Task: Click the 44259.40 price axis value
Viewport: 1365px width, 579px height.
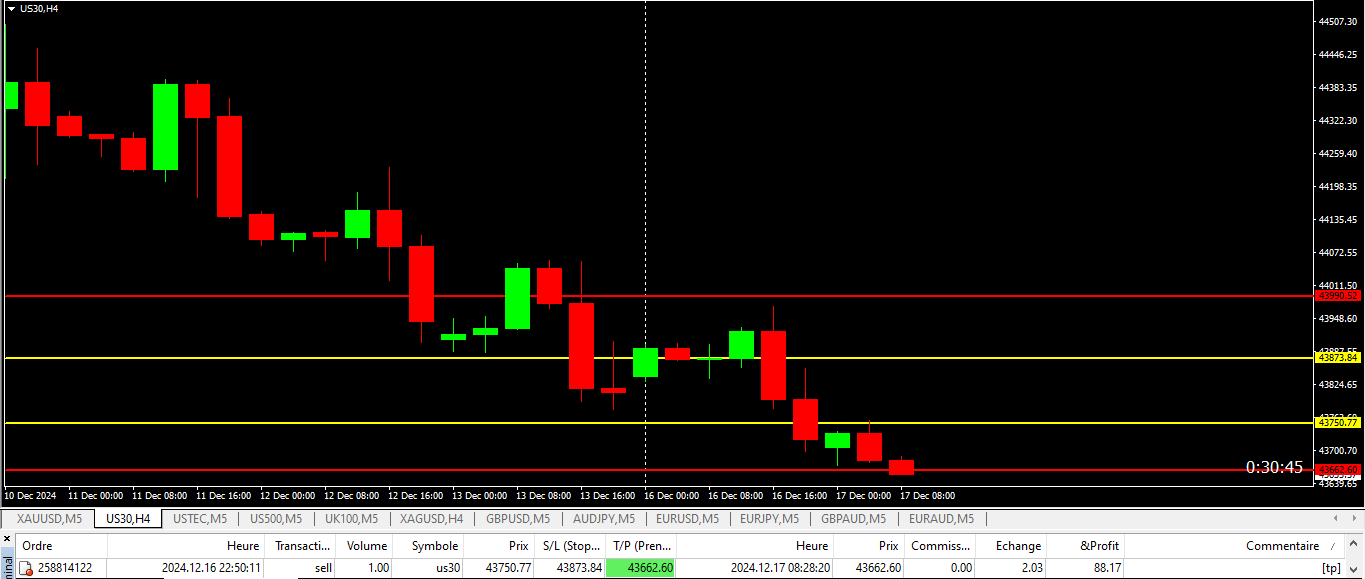Action: (x=1340, y=154)
